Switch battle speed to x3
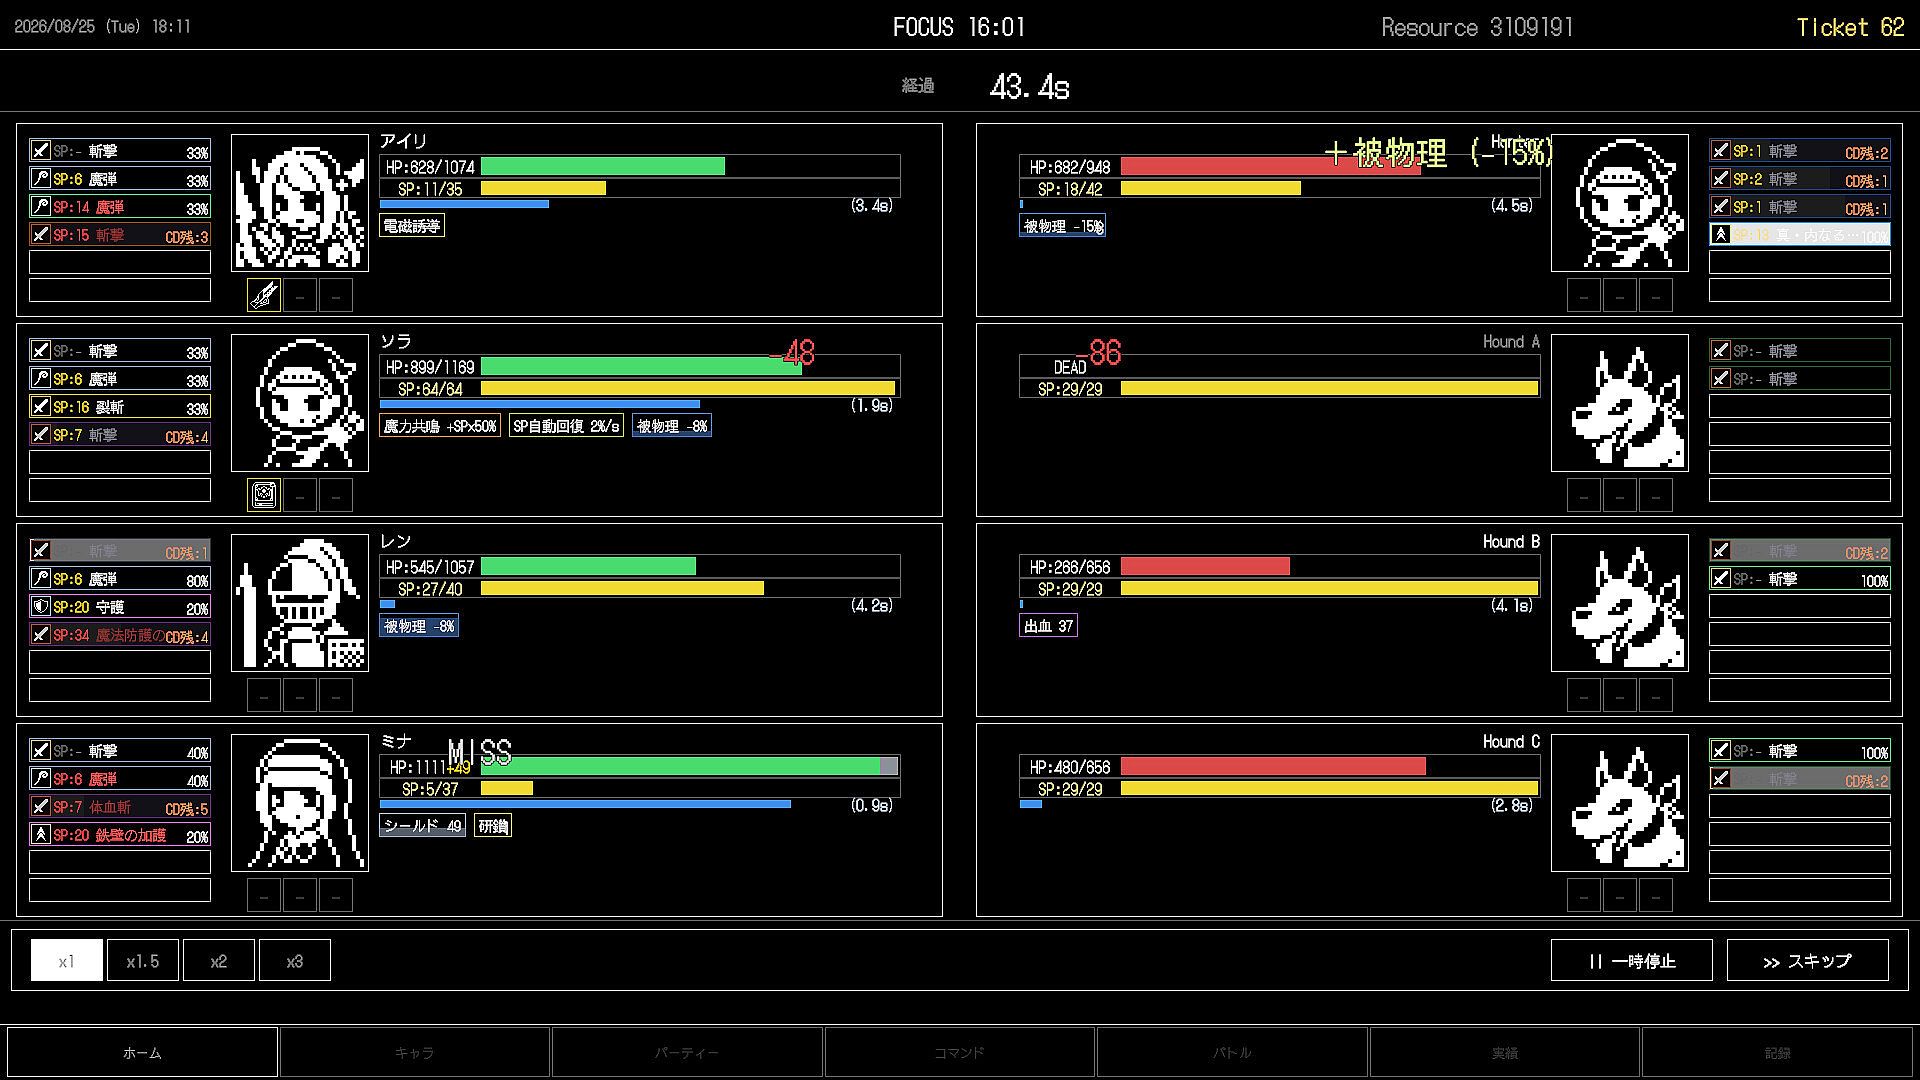Image resolution: width=1920 pixels, height=1080 pixels. 295,961
